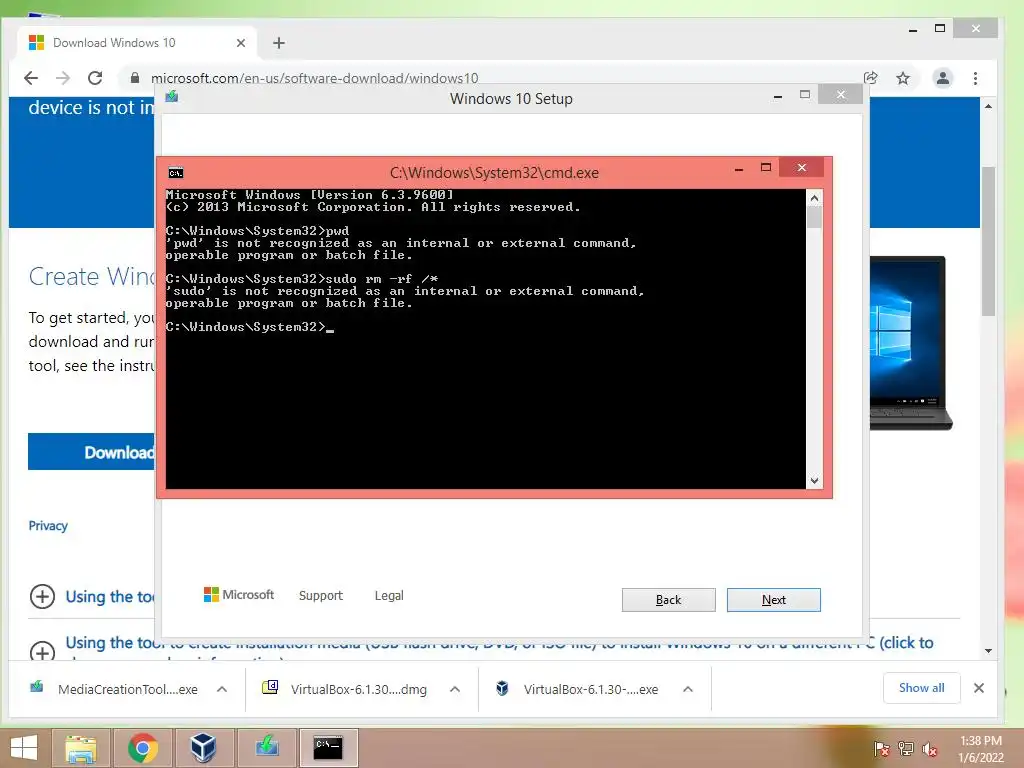Open the taskbar clock showing 1:38 PM
This screenshot has width=1024, height=768.
click(x=981, y=748)
